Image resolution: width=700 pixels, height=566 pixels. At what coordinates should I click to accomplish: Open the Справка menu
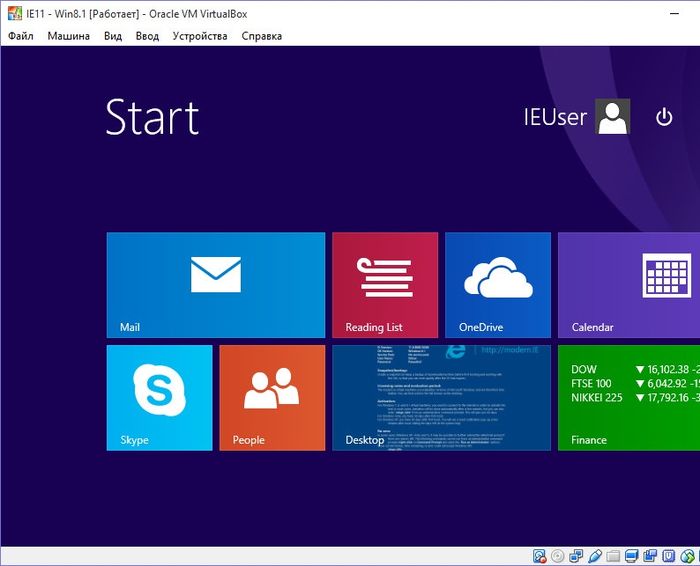261,36
